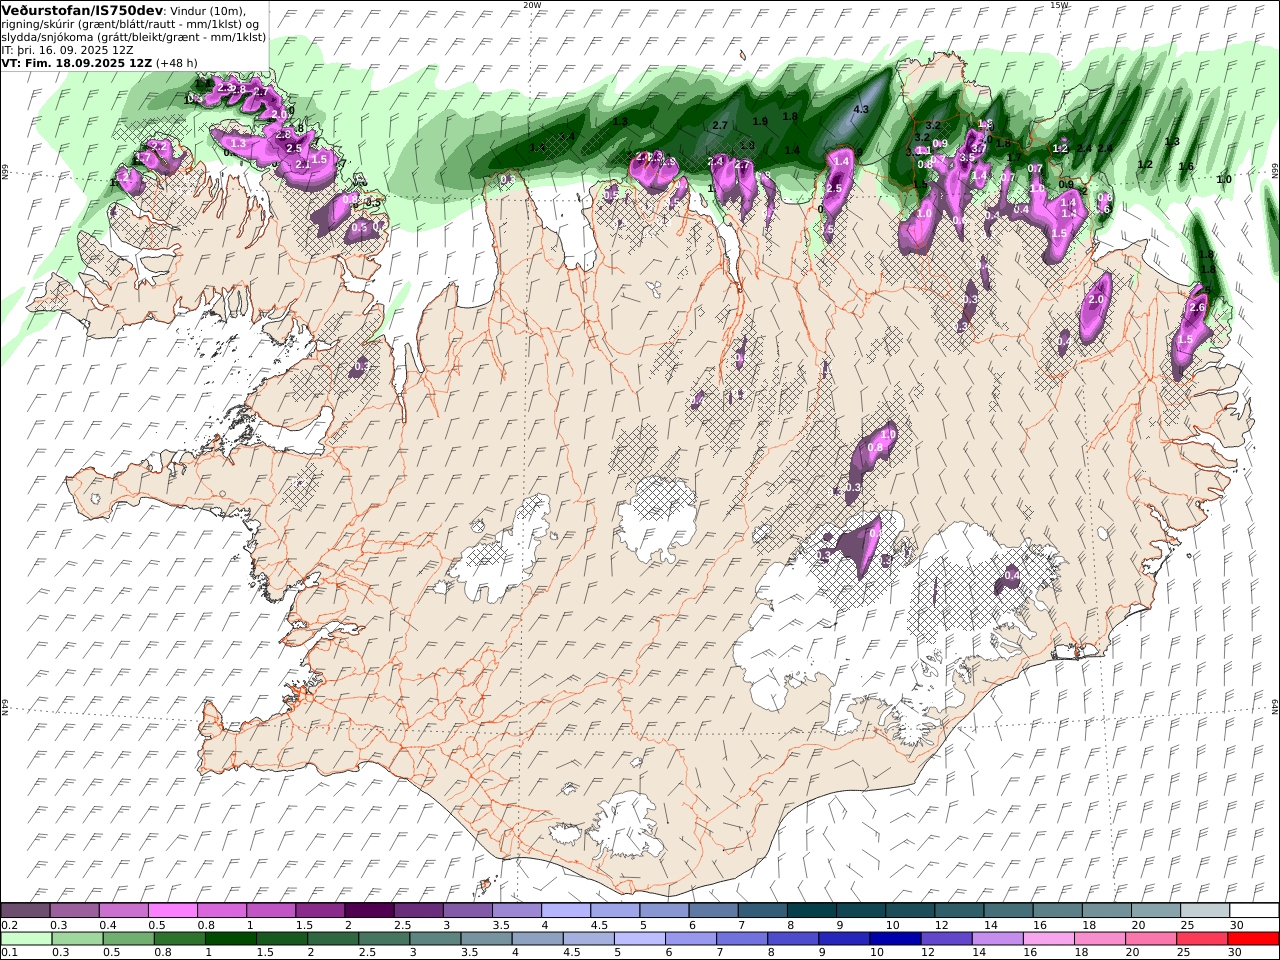Screen dimensions: 1280x960
Task: Select the rain scale swatch from 0.3 to 0.5
Action: tap(77, 938)
